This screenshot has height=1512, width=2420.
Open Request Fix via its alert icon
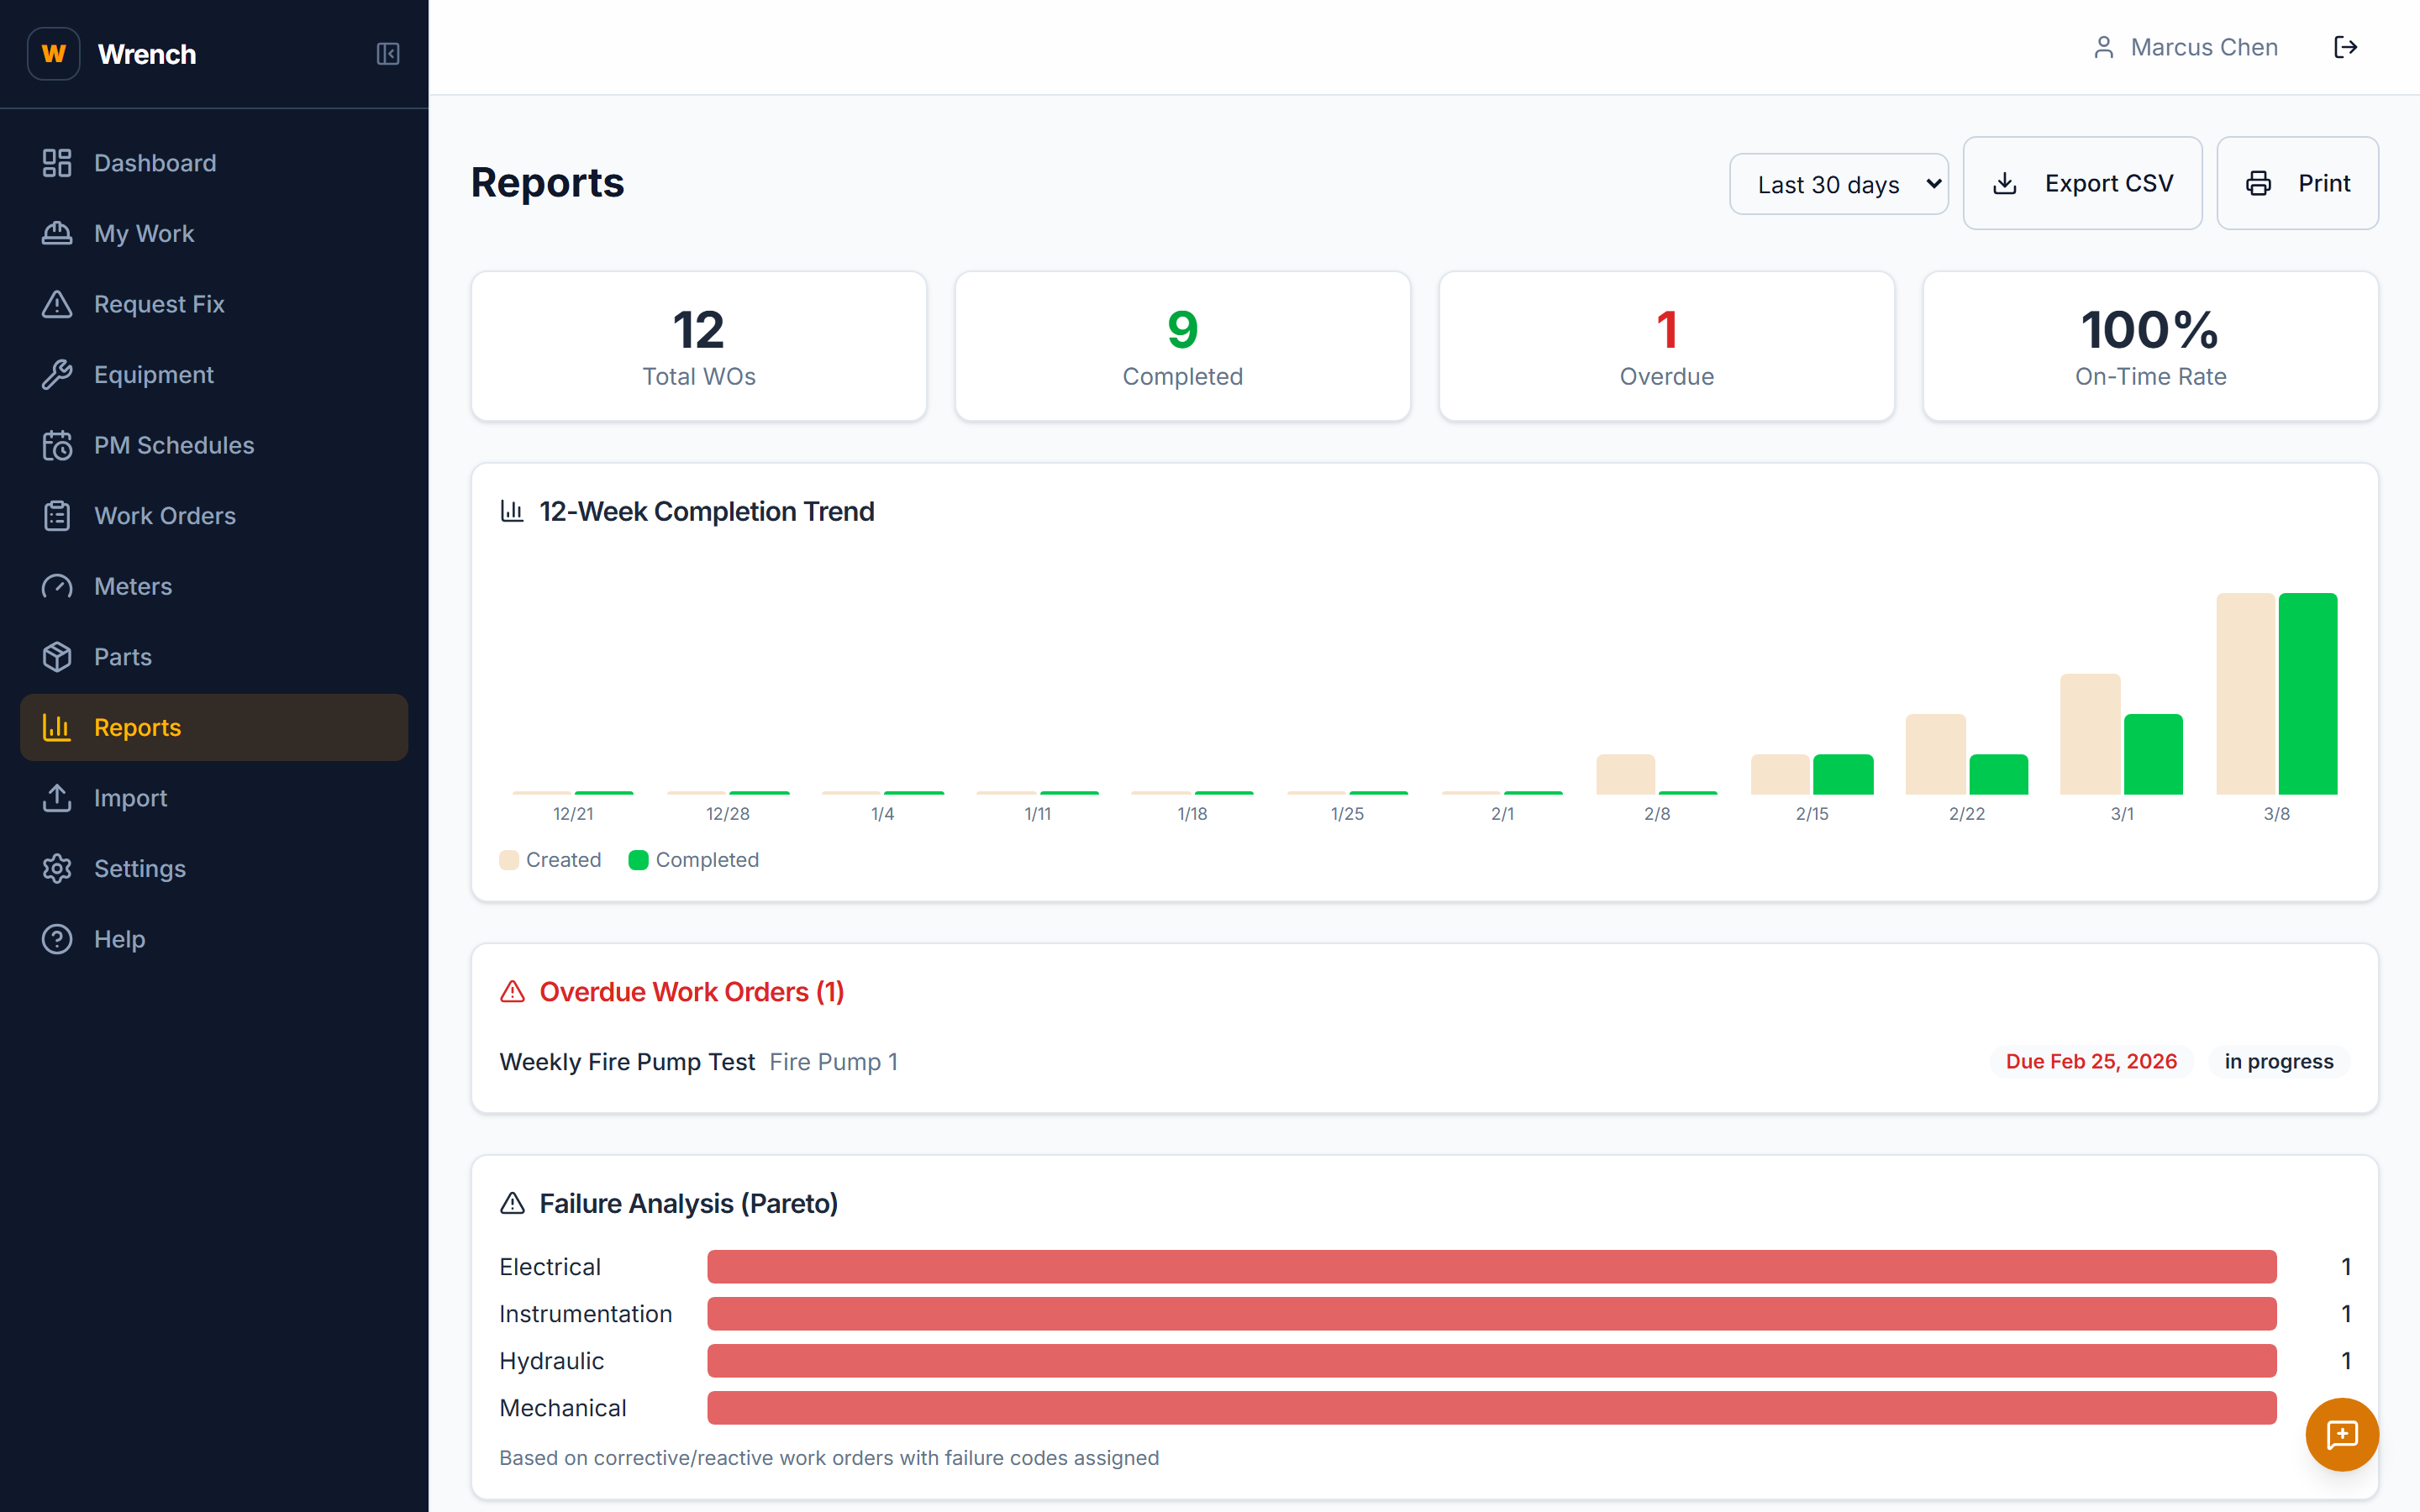click(57, 304)
